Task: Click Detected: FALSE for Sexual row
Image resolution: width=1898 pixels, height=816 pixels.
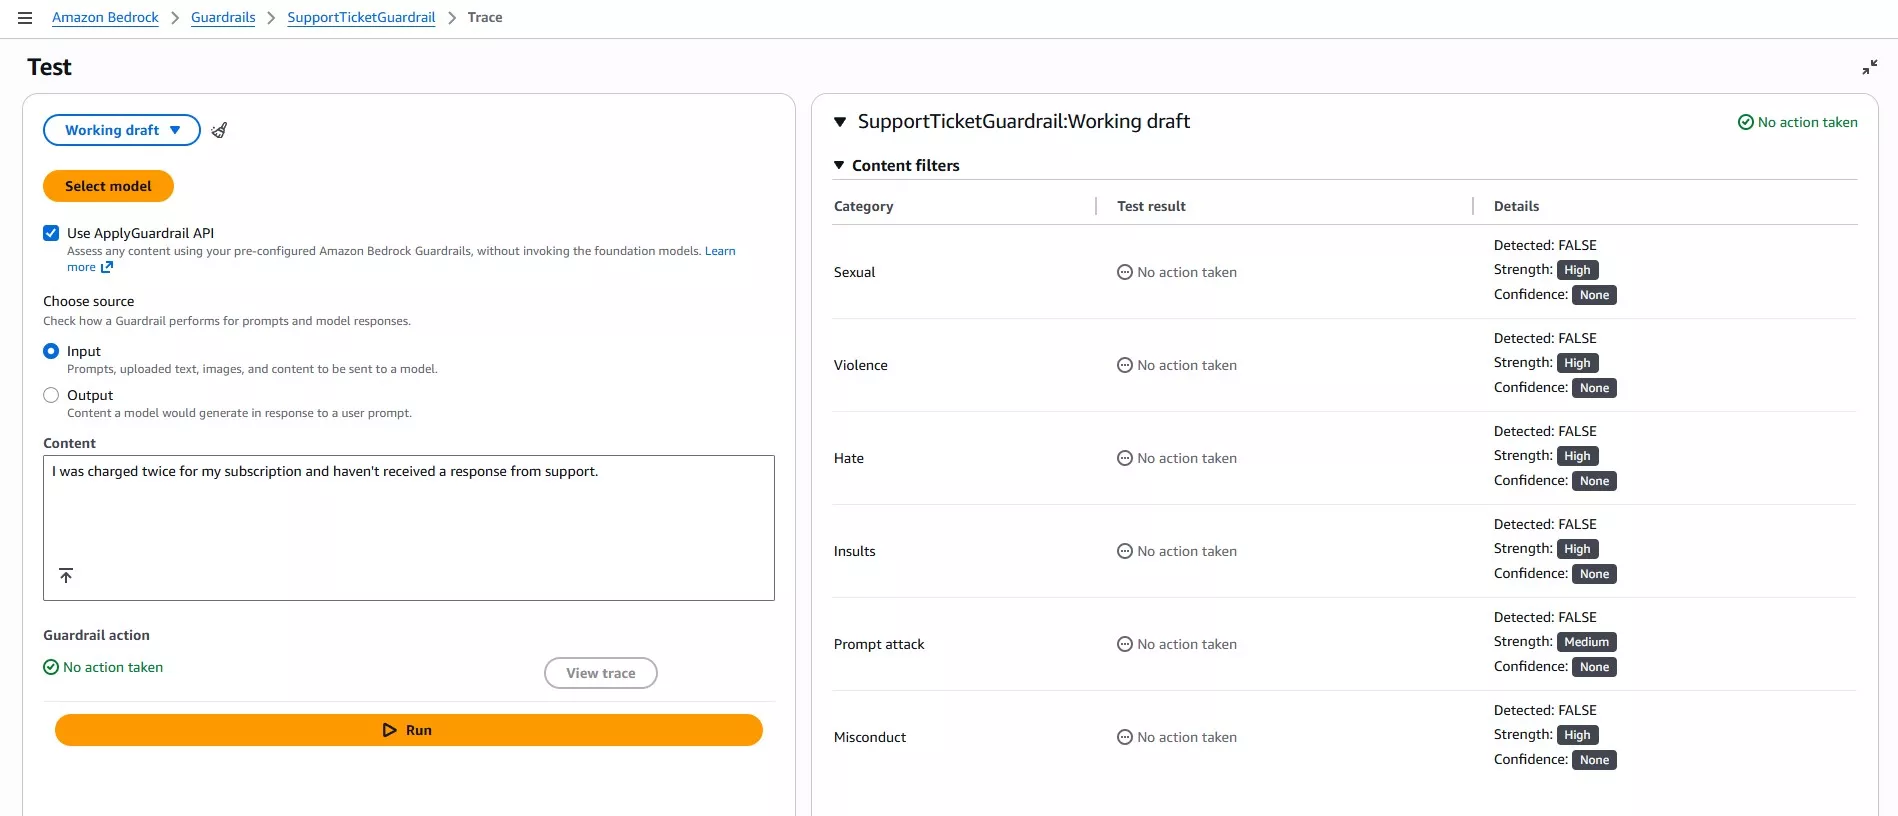Action: (1545, 245)
